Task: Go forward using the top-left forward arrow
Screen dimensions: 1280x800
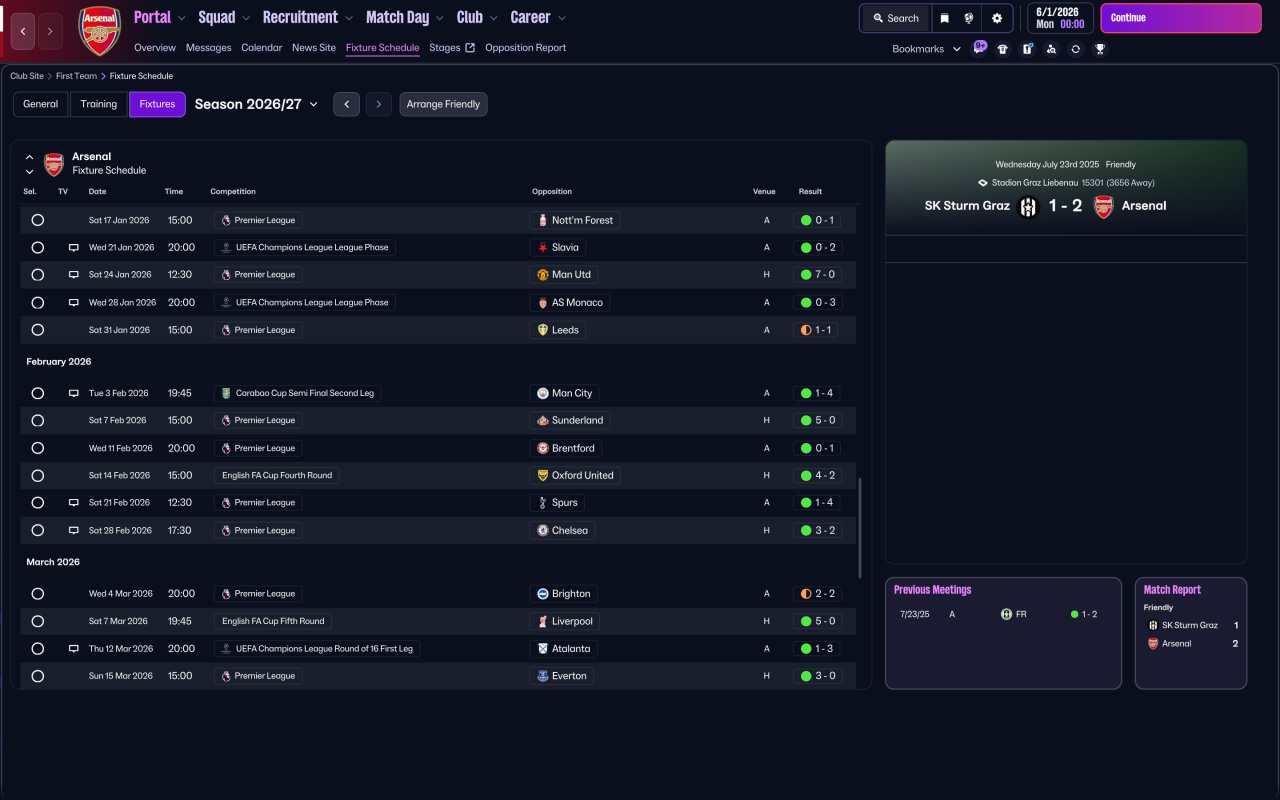Action: [x=50, y=31]
